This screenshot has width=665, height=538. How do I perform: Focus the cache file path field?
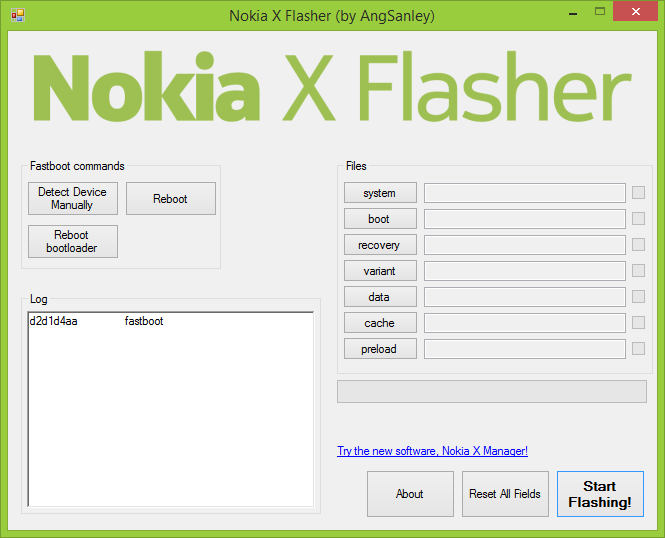tap(525, 323)
